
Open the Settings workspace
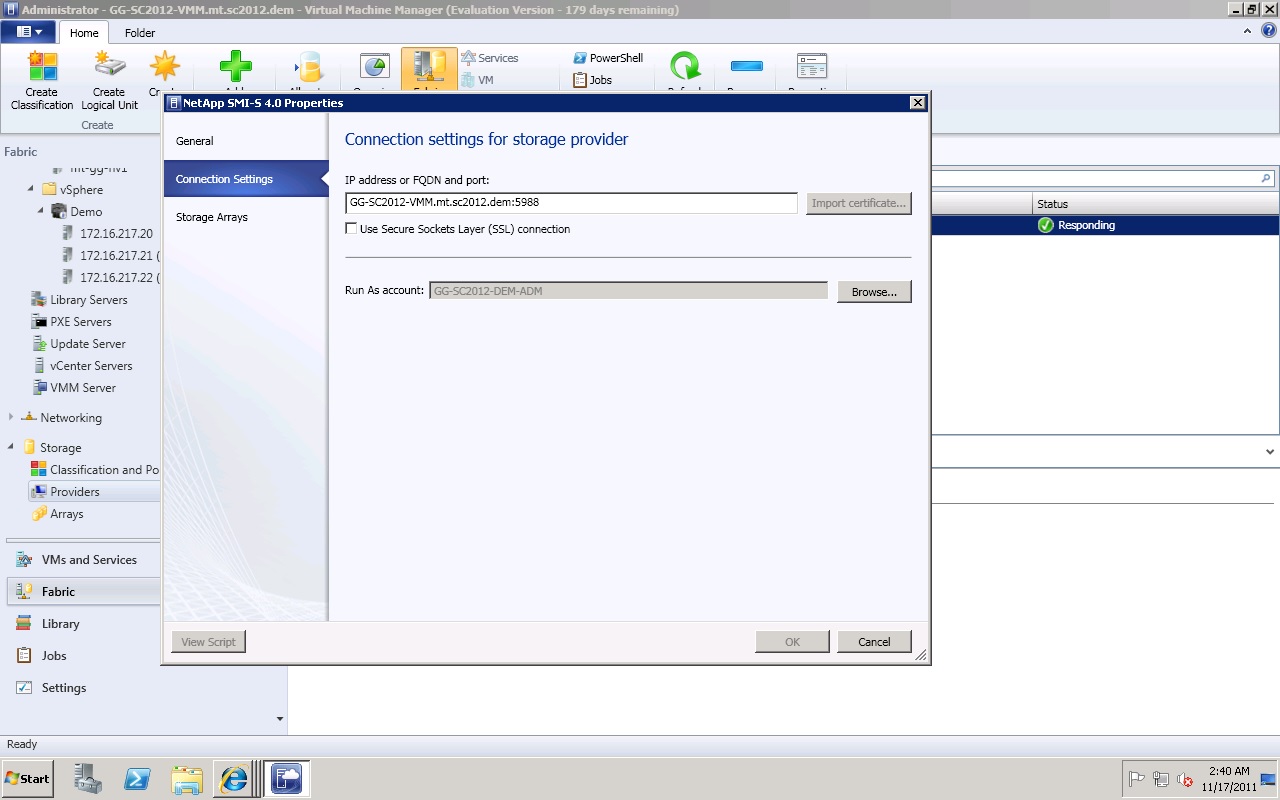[64, 688]
